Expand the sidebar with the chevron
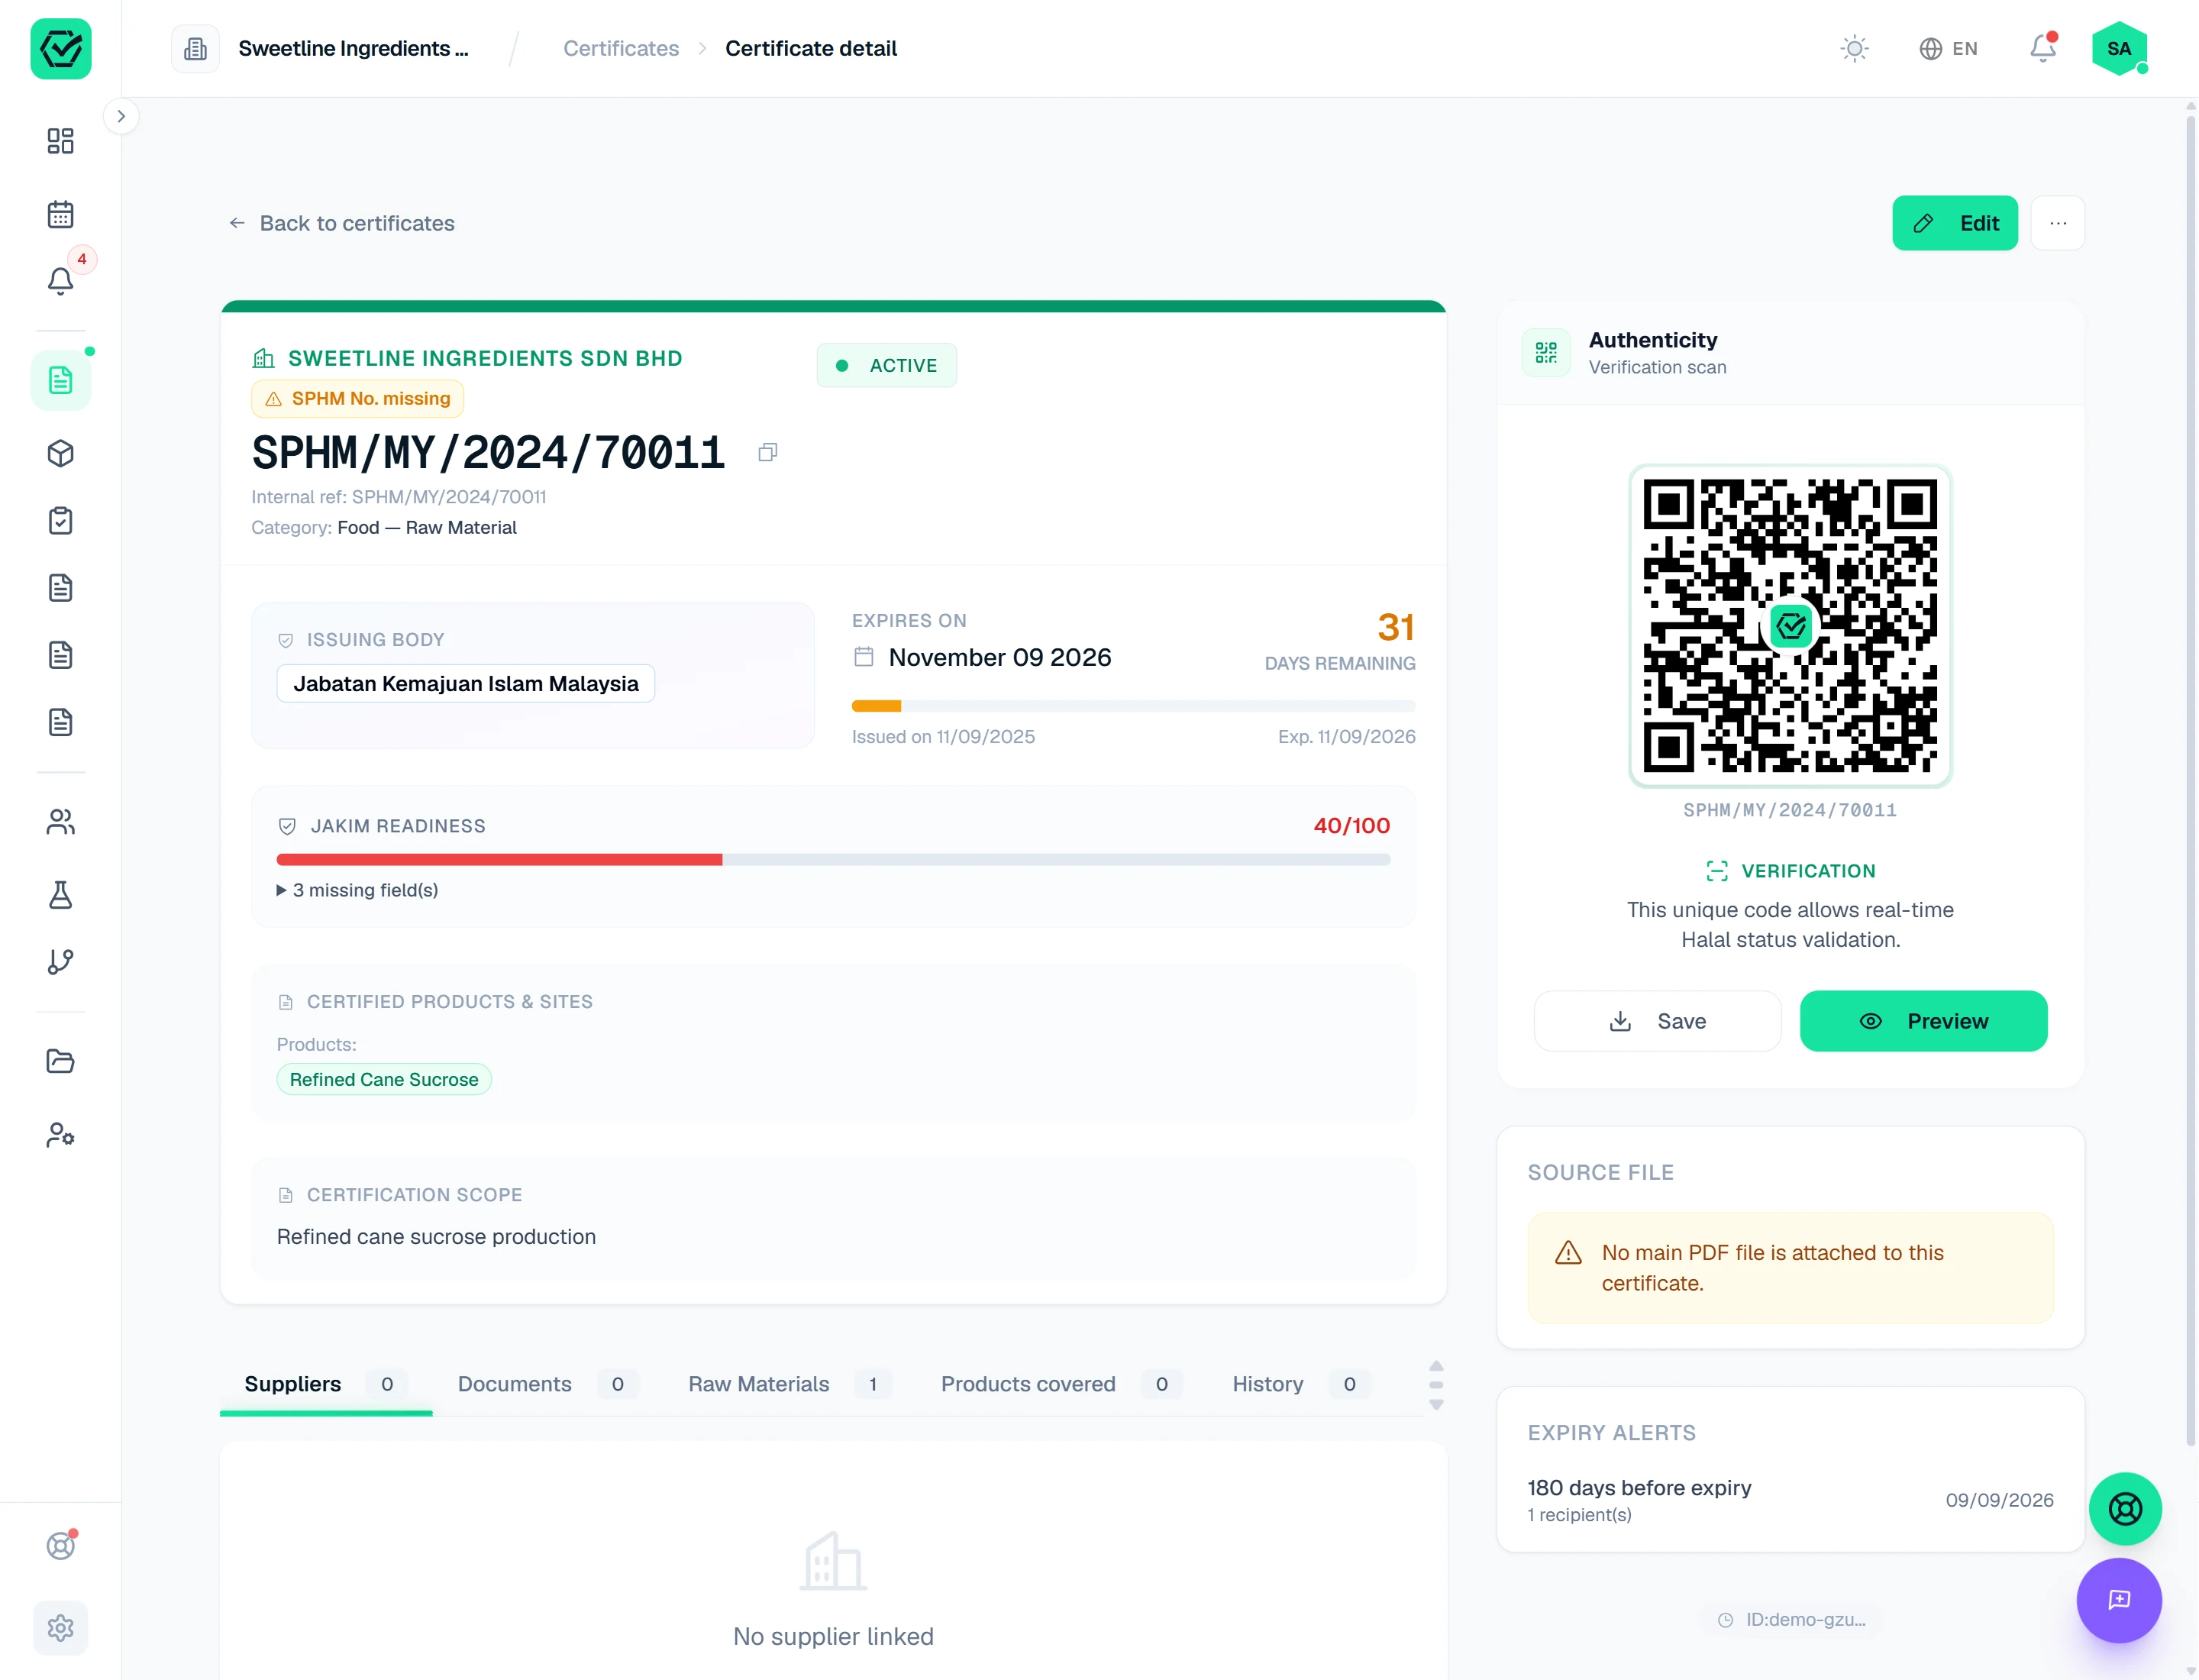 (x=121, y=116)
